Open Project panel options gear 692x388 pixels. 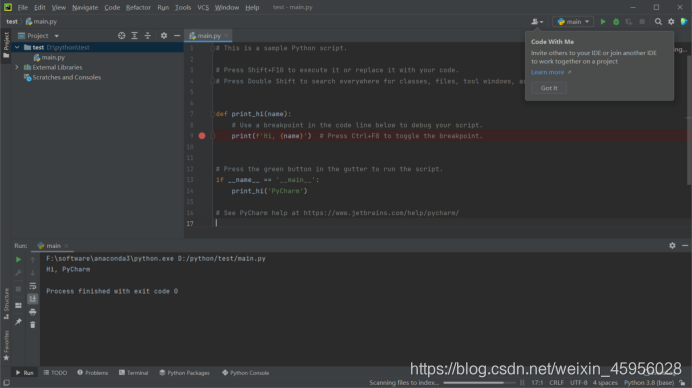click(x=164, y=36)
